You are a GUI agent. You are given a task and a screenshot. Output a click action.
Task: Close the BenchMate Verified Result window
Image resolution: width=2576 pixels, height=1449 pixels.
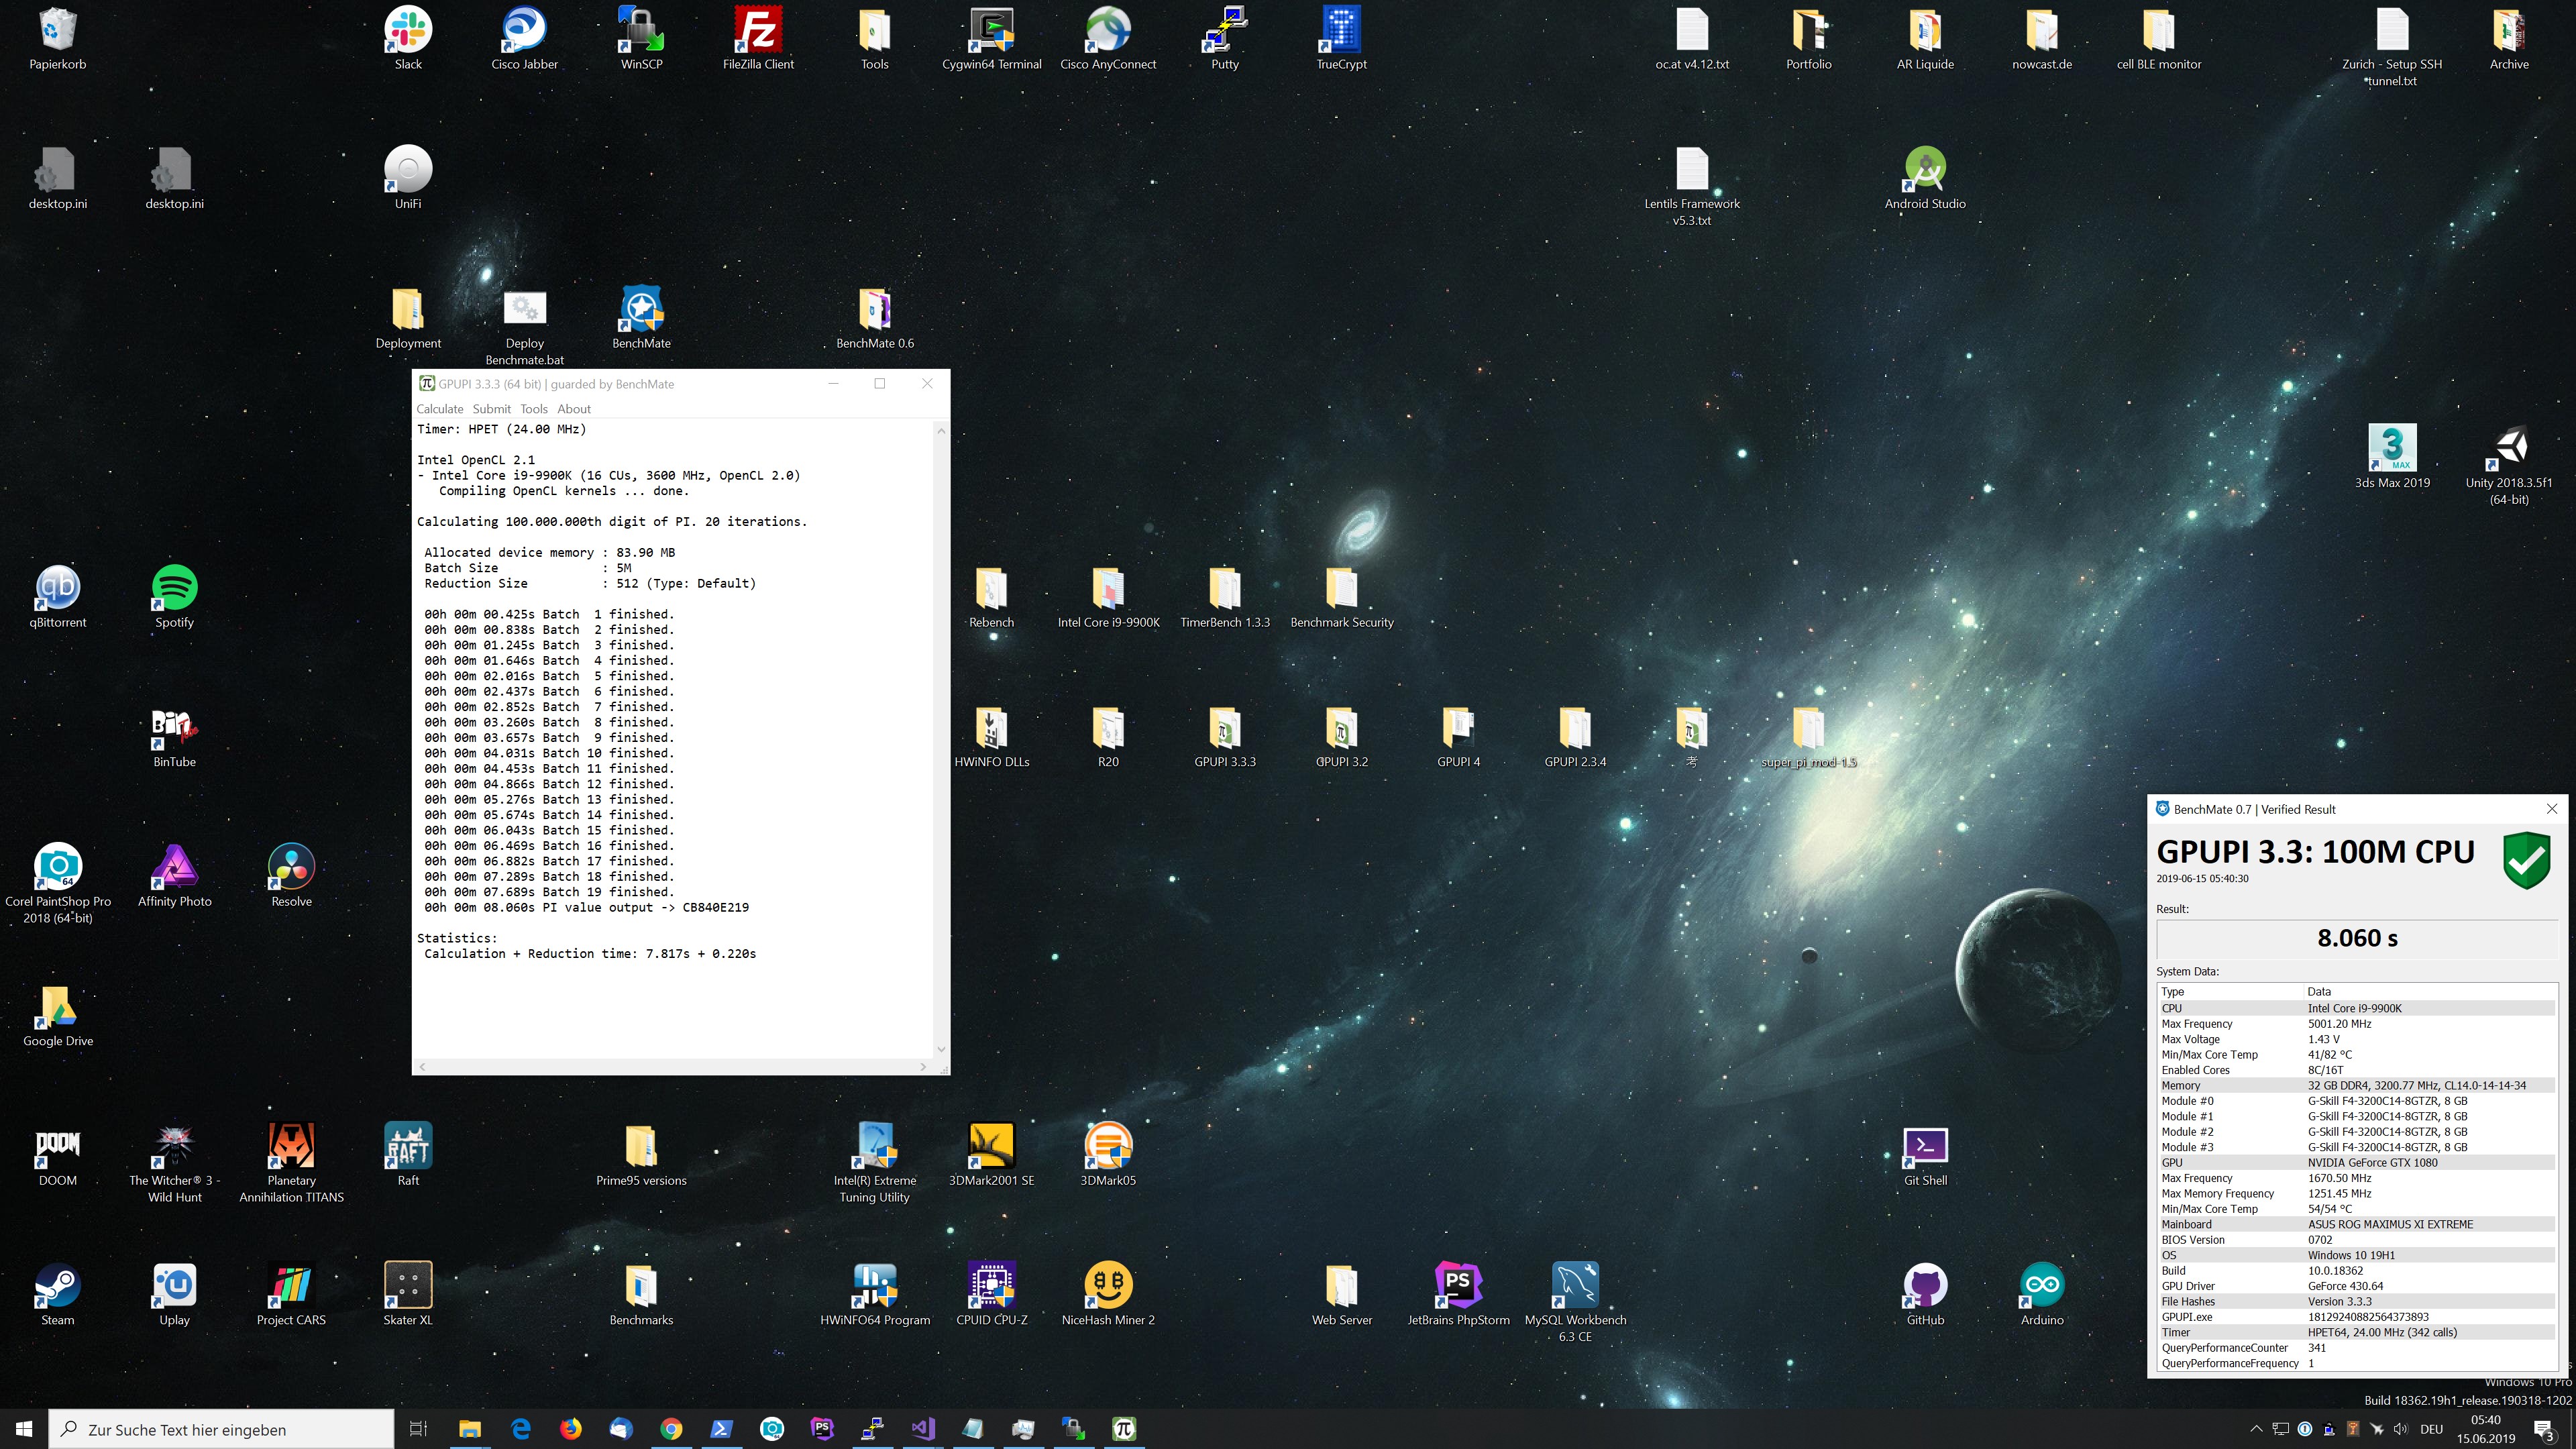point(2551,809)
